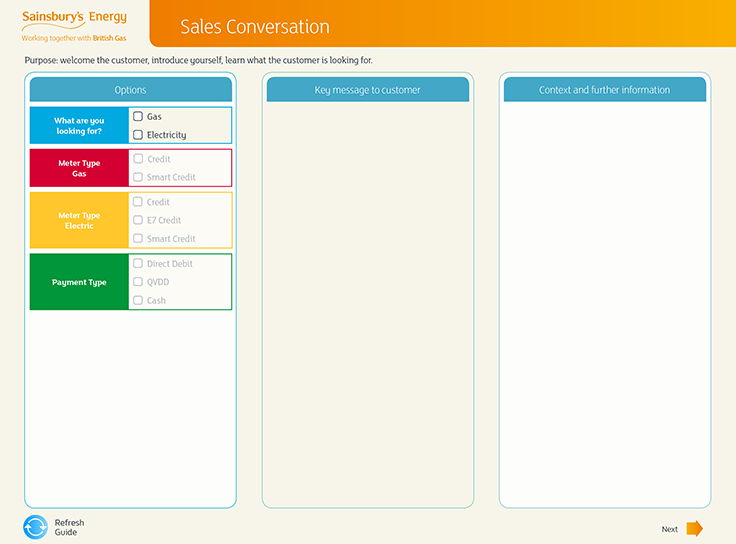
Task: Tick the Gas checkbox
Action: [x=138, y=116]
